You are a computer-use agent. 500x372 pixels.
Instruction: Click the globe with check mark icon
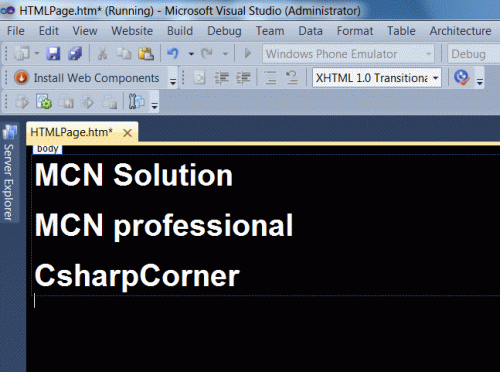[x=462, y=78]
